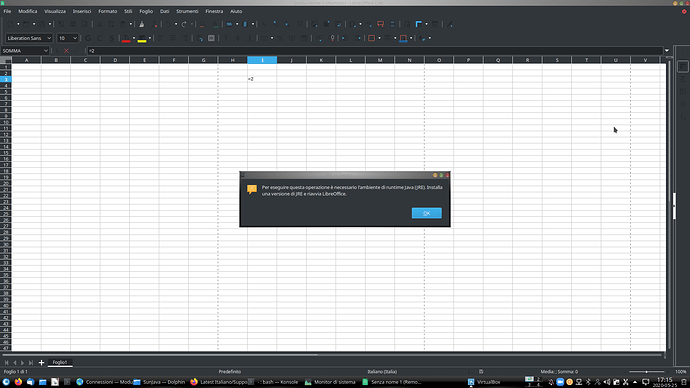Image resolution: width=690 pixels, height=388 pixels.
Task: Cut the selection with the scissors icon
Action: point(99,24)
